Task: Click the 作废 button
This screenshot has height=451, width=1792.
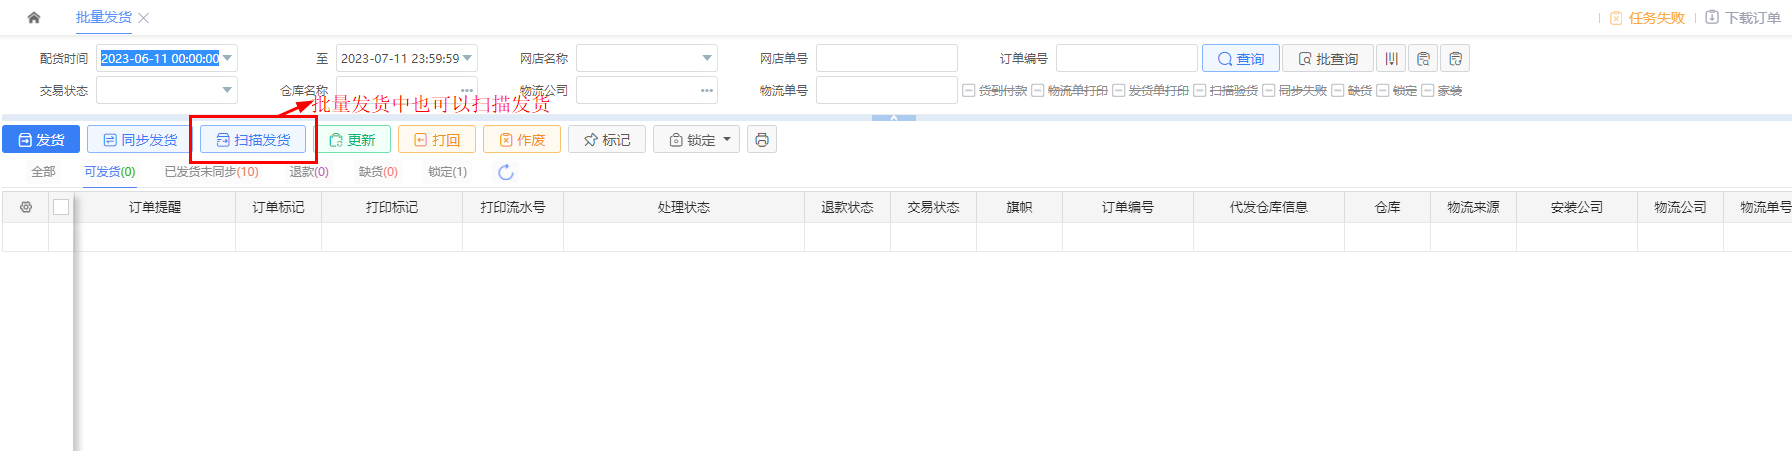Action: (x=522, y=140)
